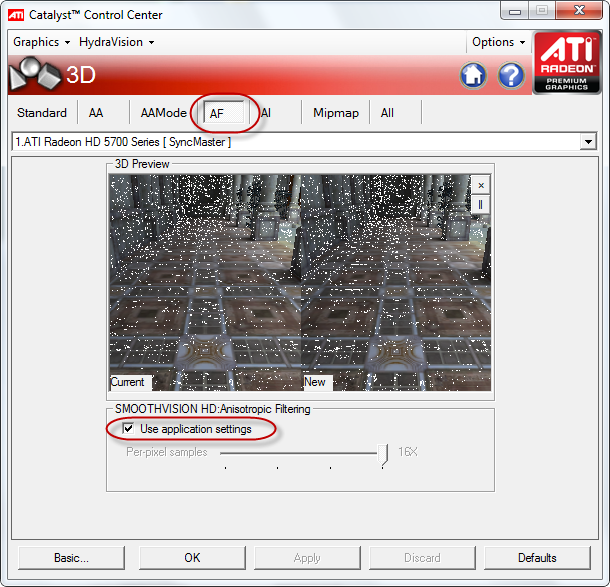Click the Apply button
Screen dimensions: 610x587
[x=307, y=558]
